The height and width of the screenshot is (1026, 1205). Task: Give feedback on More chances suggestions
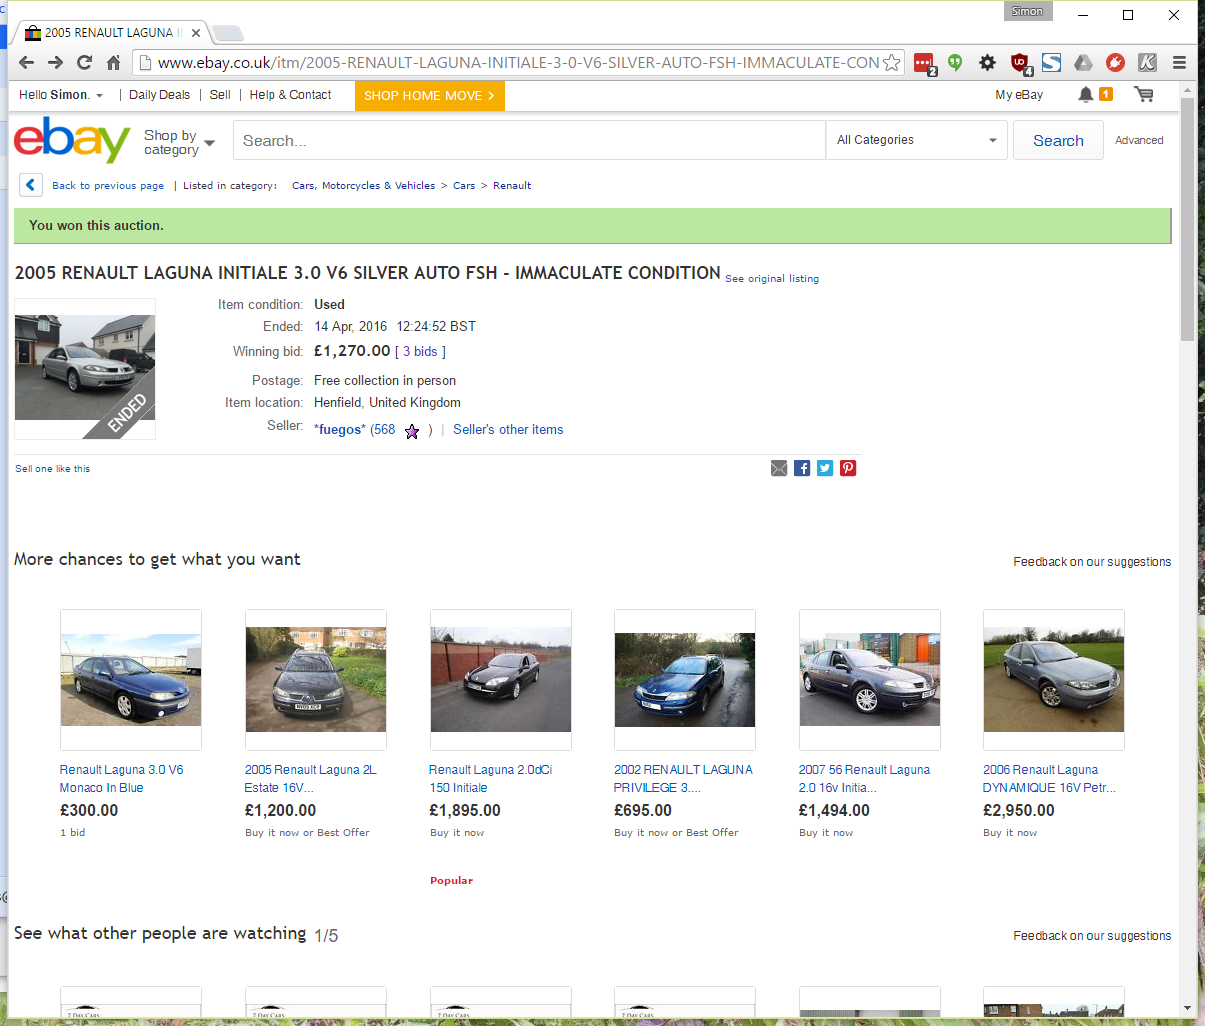click(x=1092, y=562)
